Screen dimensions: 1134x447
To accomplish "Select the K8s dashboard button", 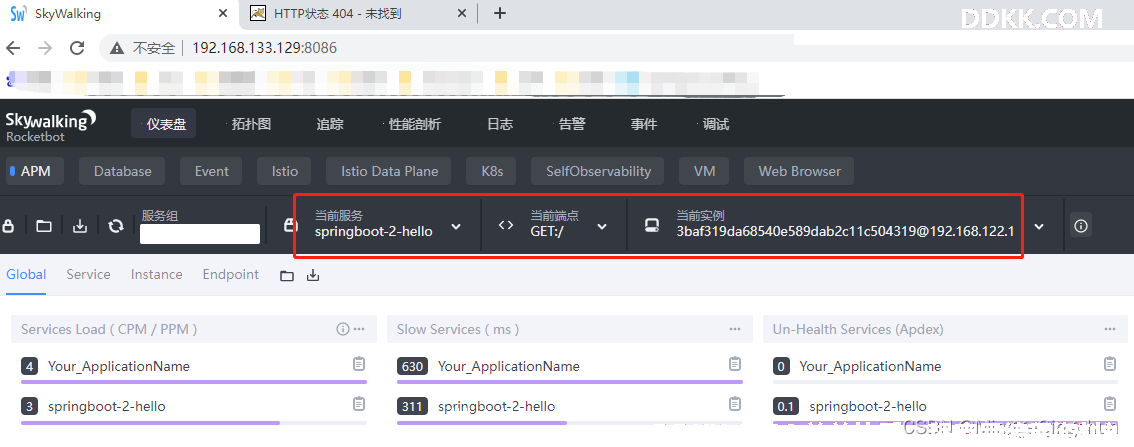I will coord(492,171).
